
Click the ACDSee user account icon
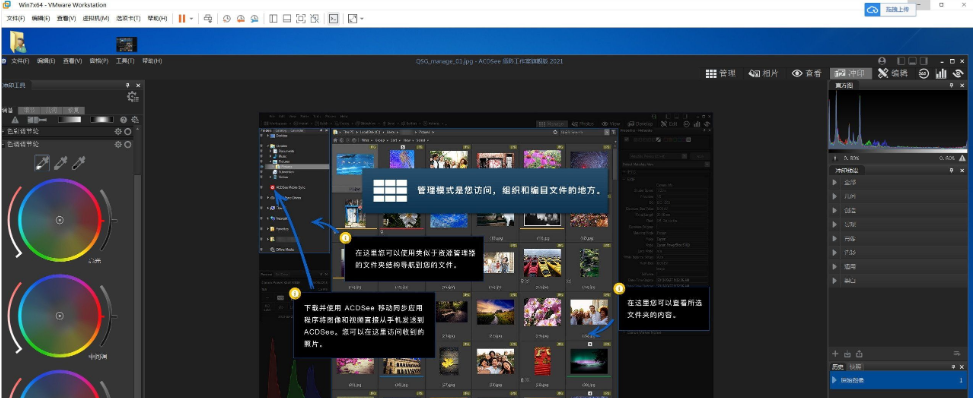click(x=882, y=61)
